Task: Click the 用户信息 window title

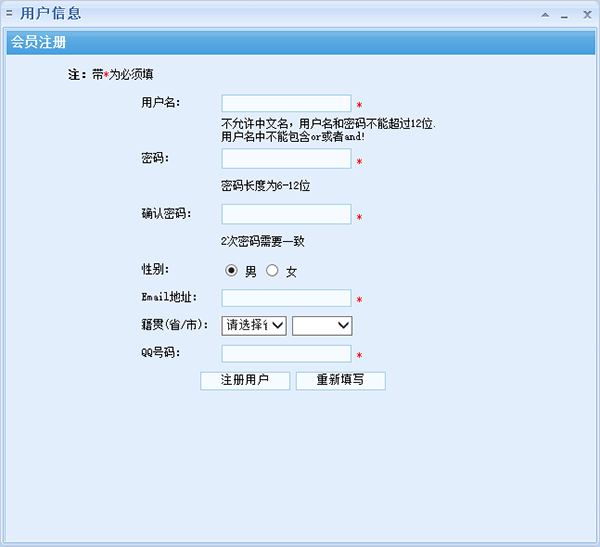Action: [50, 14]
